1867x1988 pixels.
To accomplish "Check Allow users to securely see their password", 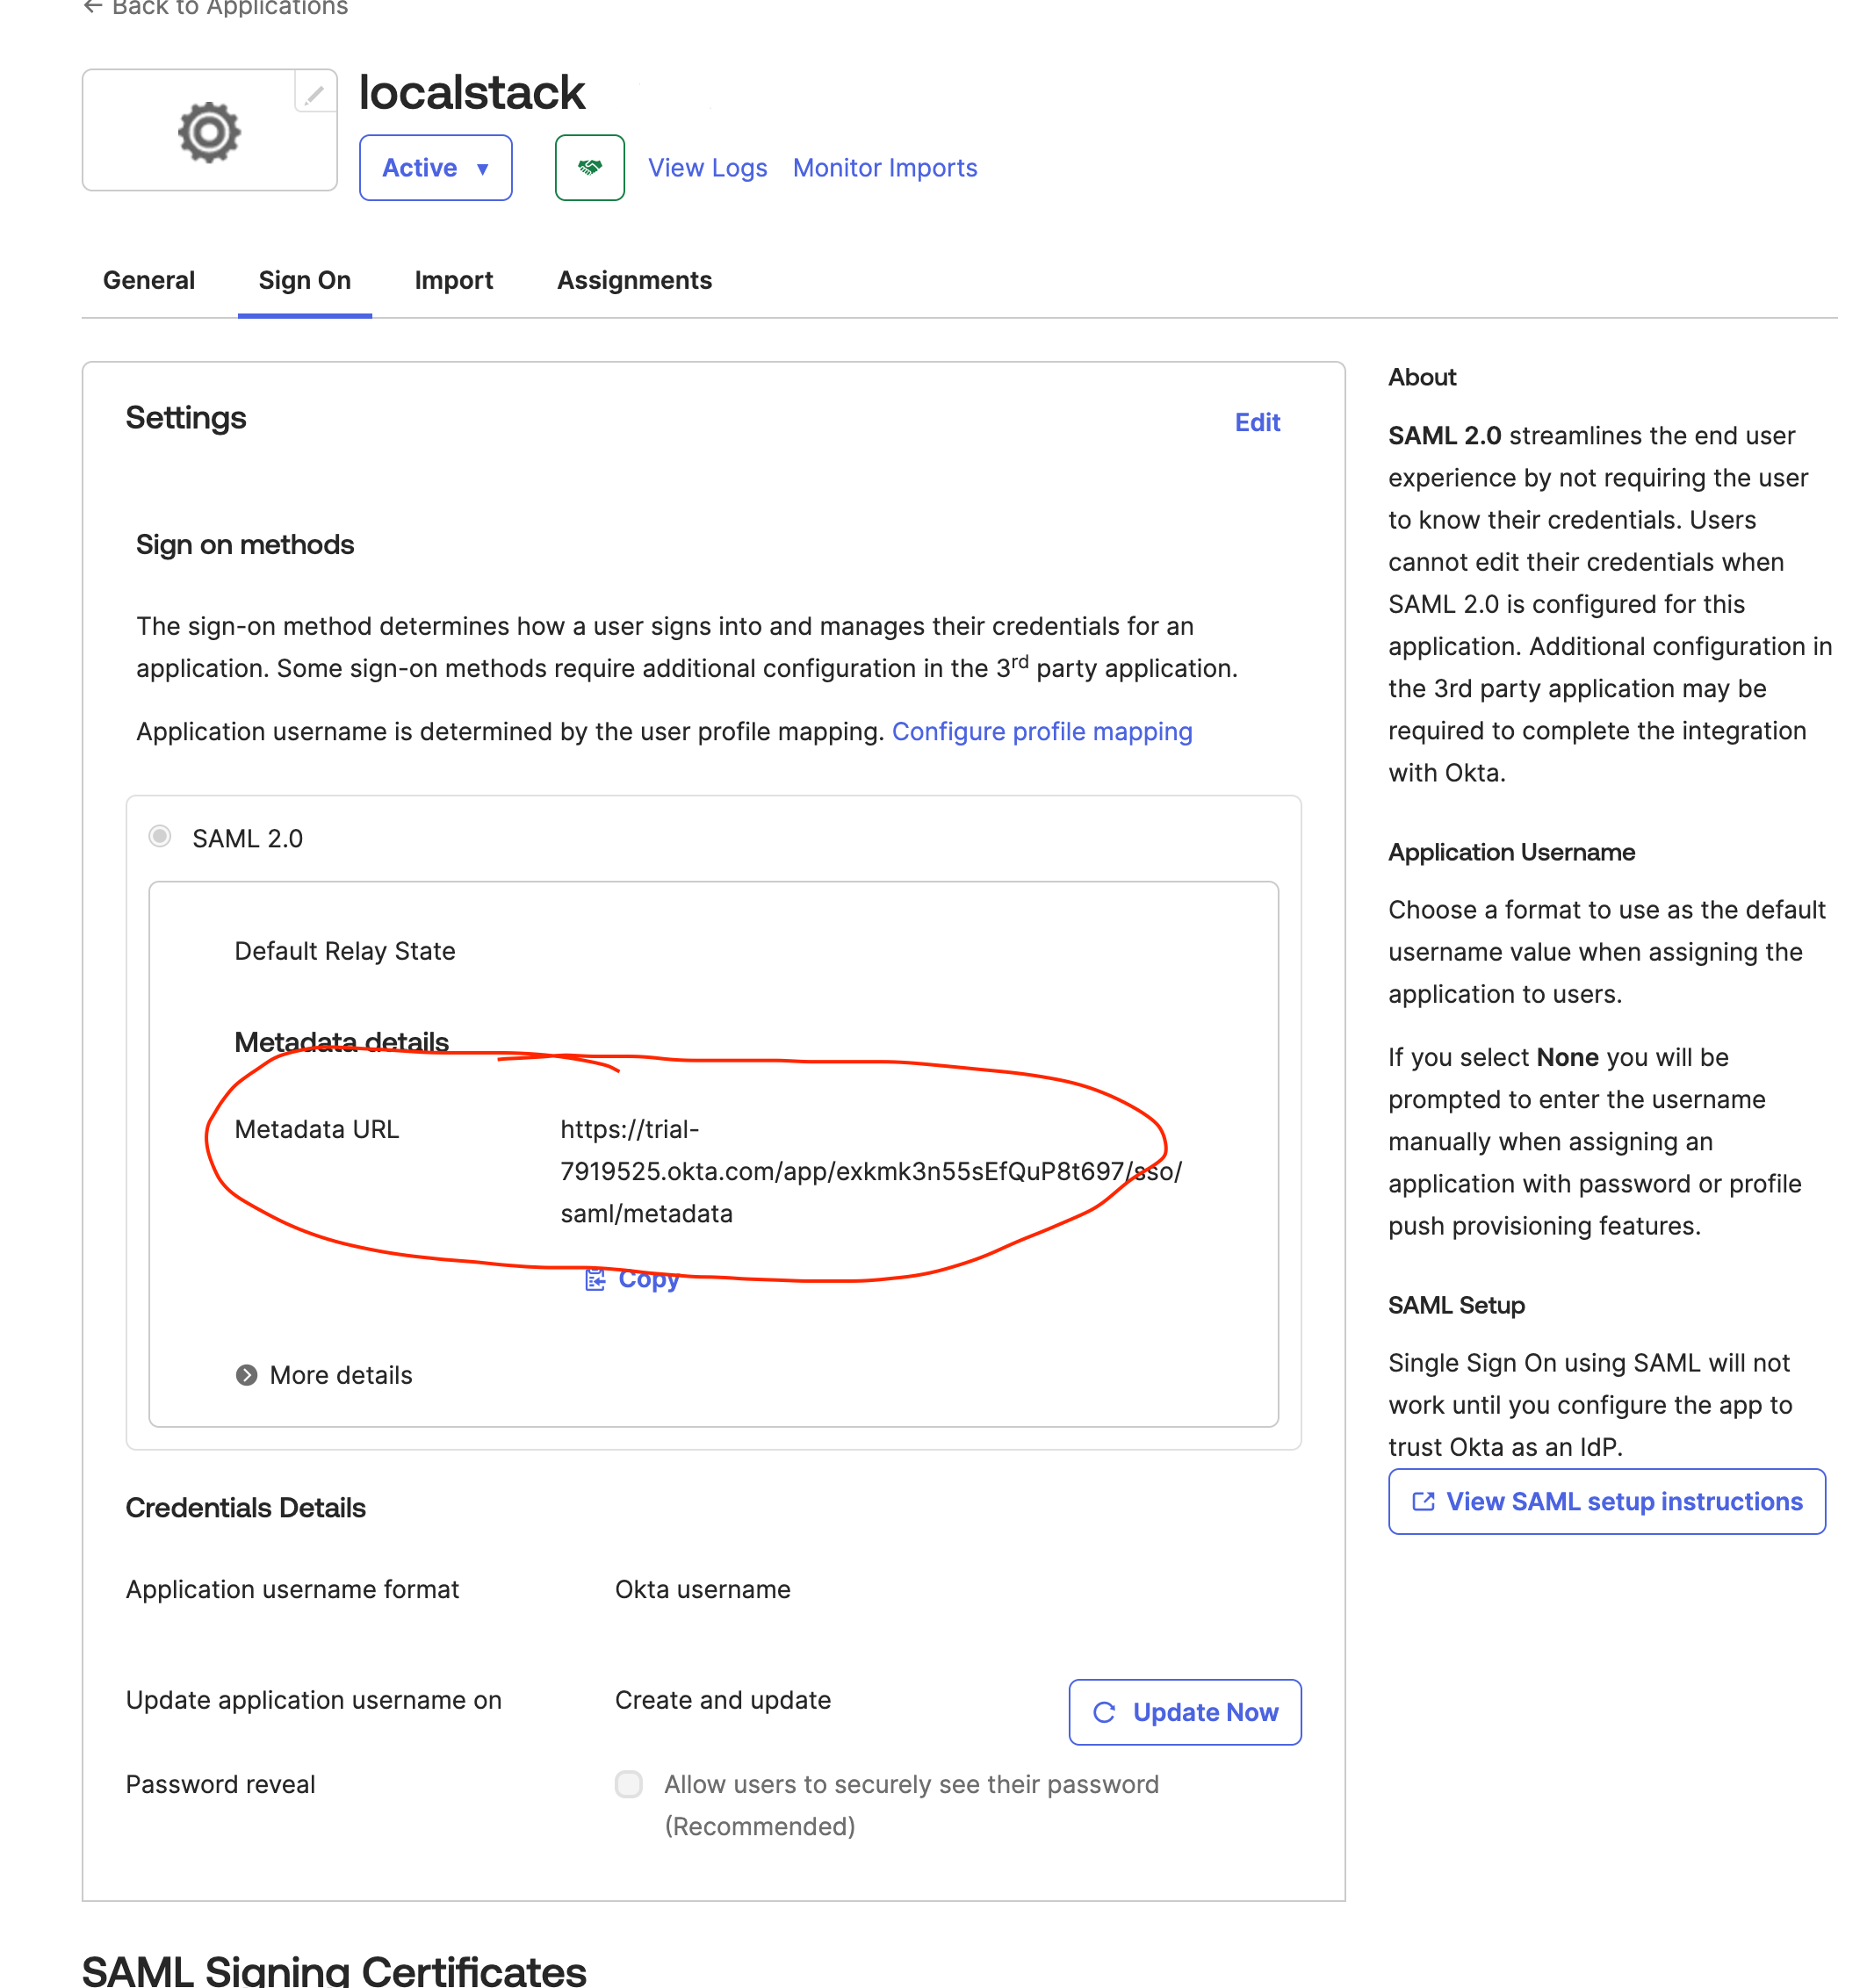I will 629,1784.
